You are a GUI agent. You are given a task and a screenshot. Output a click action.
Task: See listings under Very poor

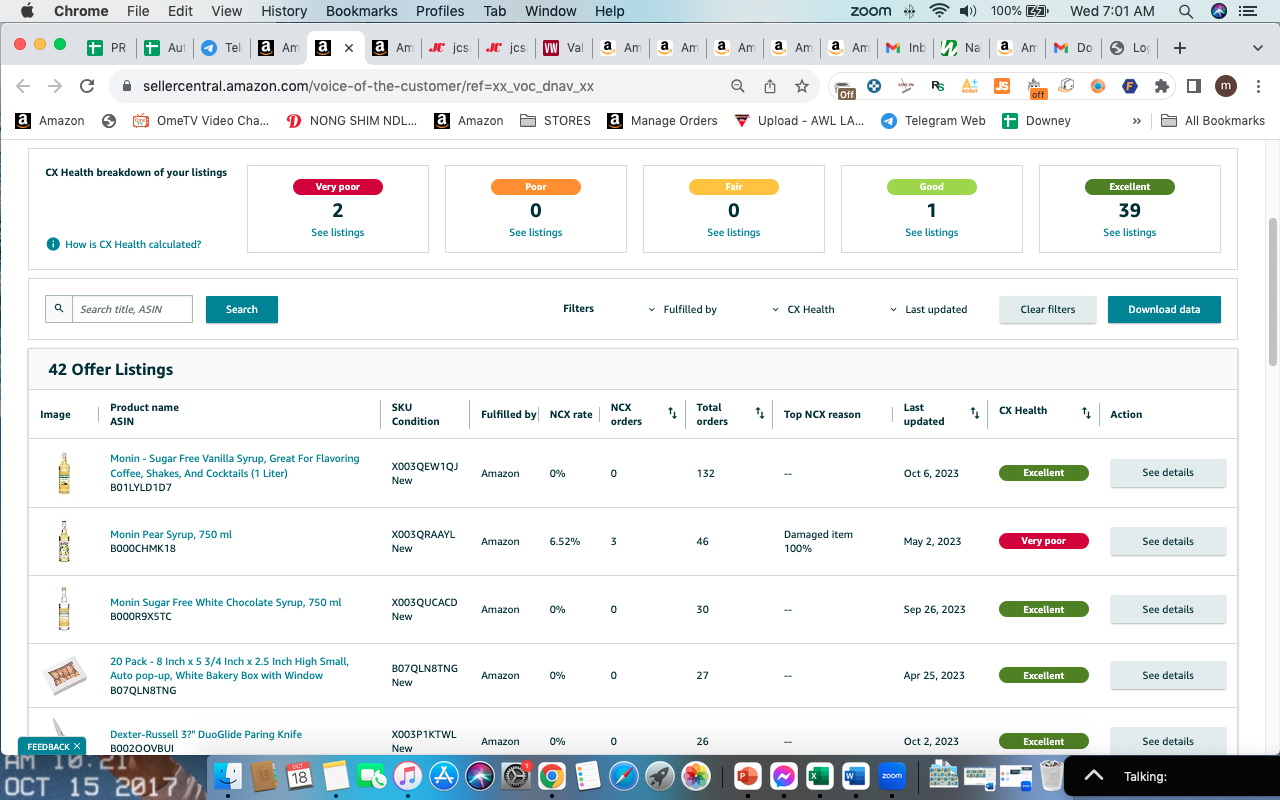point(338,233)
